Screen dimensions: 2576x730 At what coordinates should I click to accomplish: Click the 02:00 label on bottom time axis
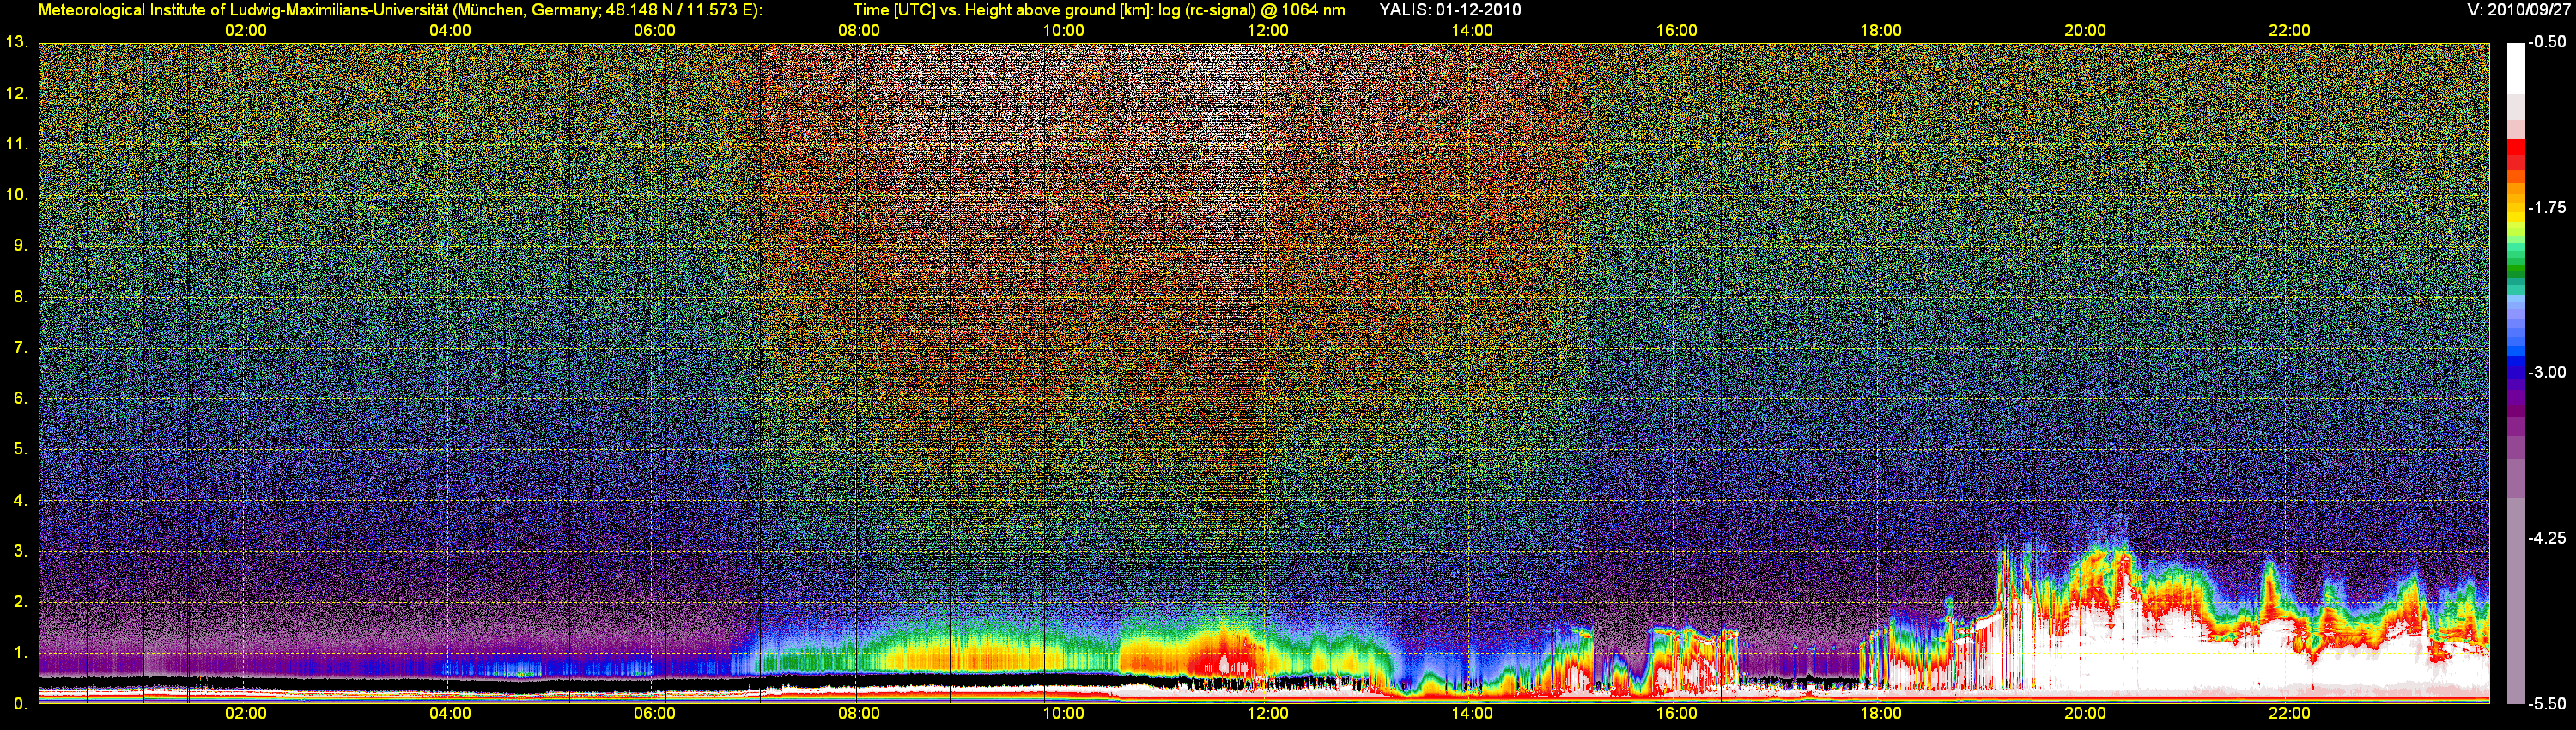click(246, 714)
